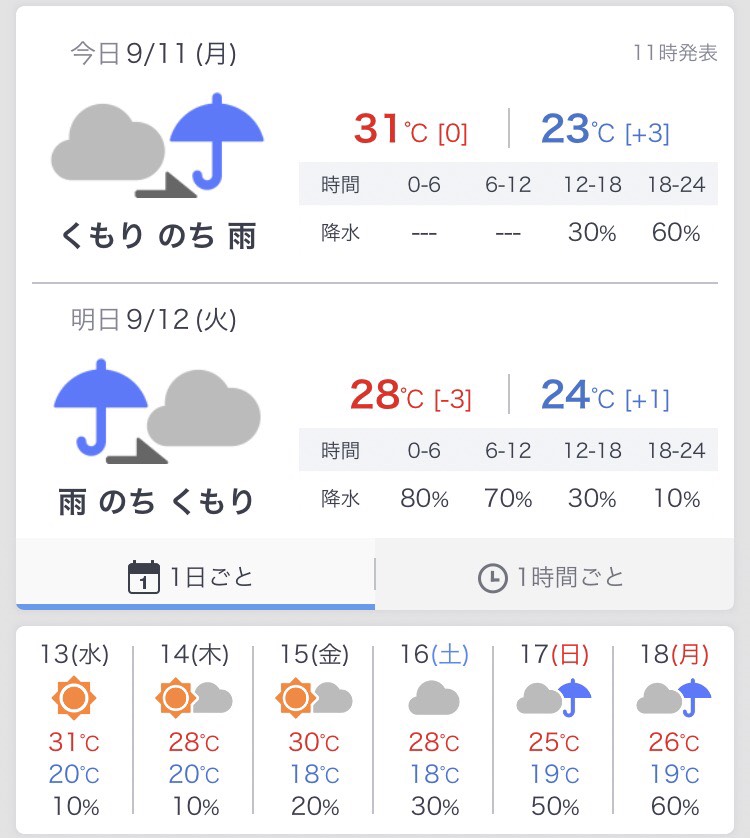
Task: Click the cloud icon for Saturday 16
Action: (x=434, y=698)
